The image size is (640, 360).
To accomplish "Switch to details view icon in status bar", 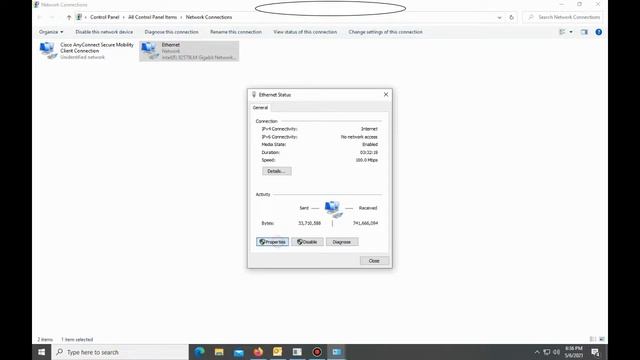I will tap(593, 339).
